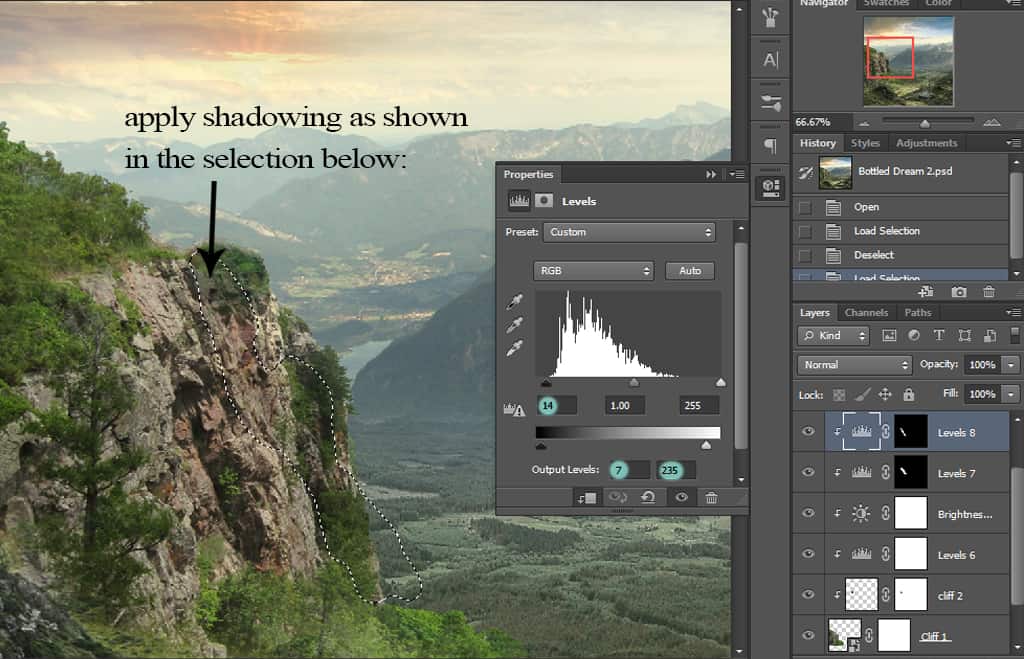1024x659 pixels.
Task: Switch to the Adjustments tab
Action: pyautogui.click(x=926, y=143)
